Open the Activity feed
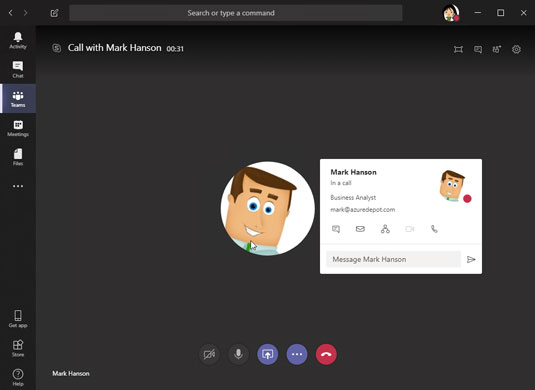Screen dimensions: 535x390 click(18, 40)
